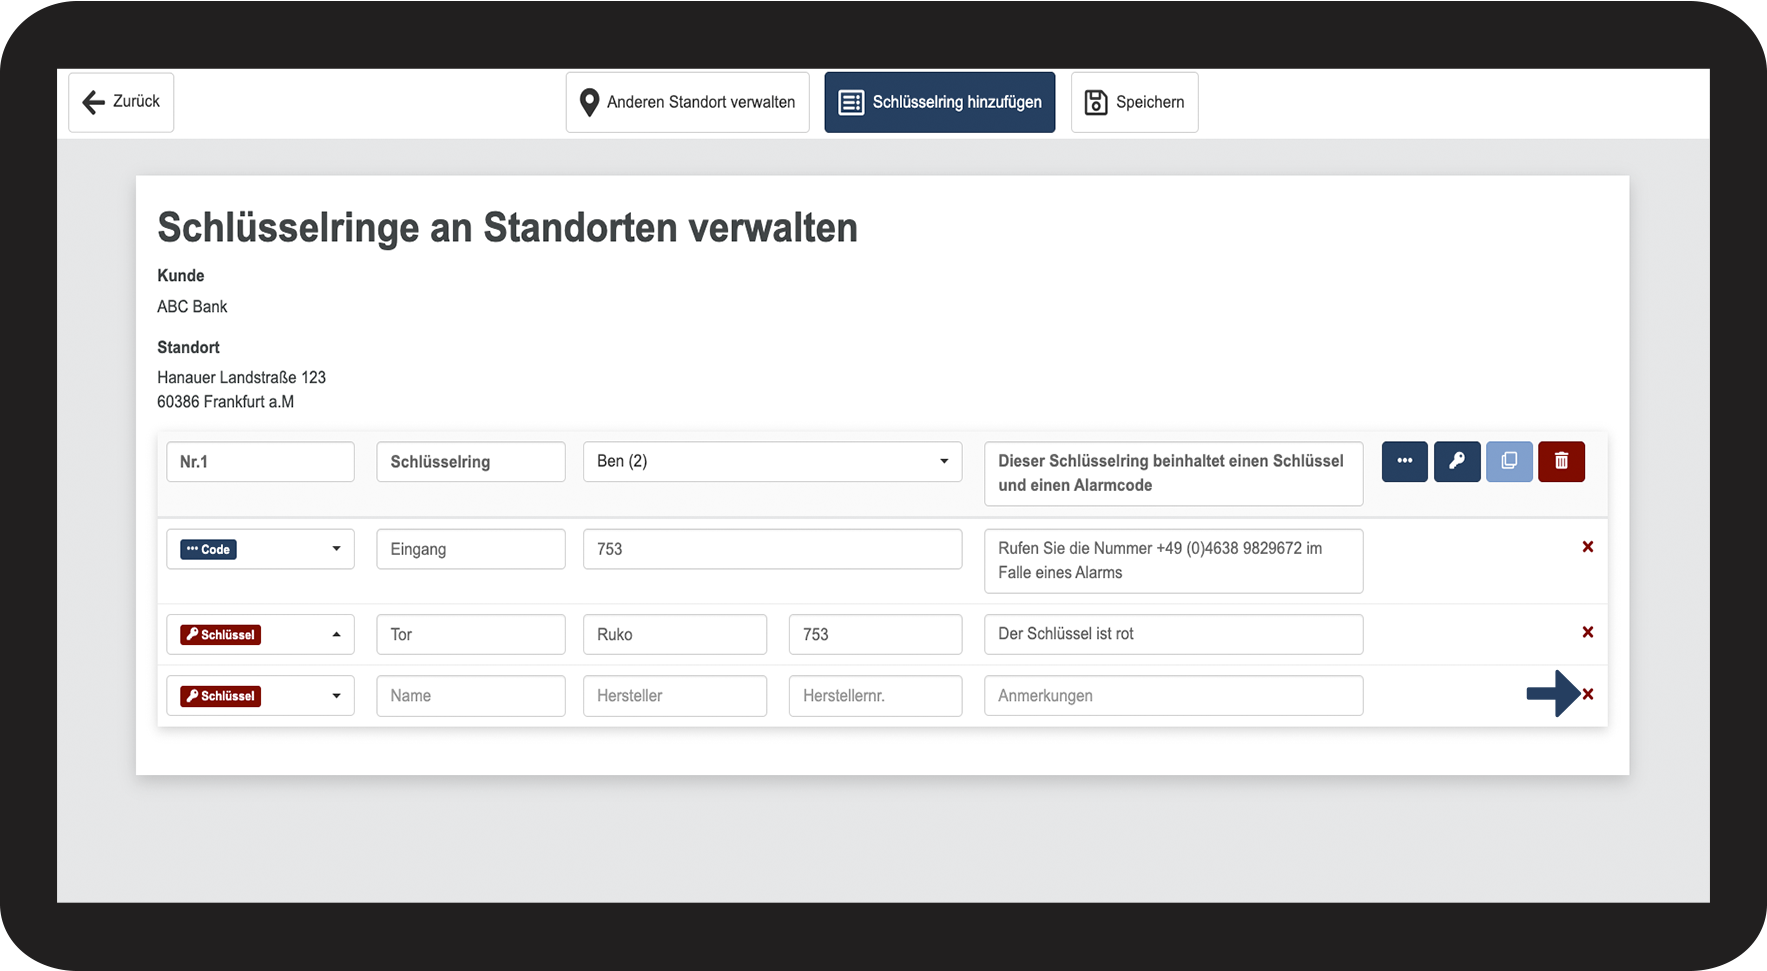Click the Hersteller input field
Image resolution: width=1767 pixels, height=971 pixels.
click(674, 696)
